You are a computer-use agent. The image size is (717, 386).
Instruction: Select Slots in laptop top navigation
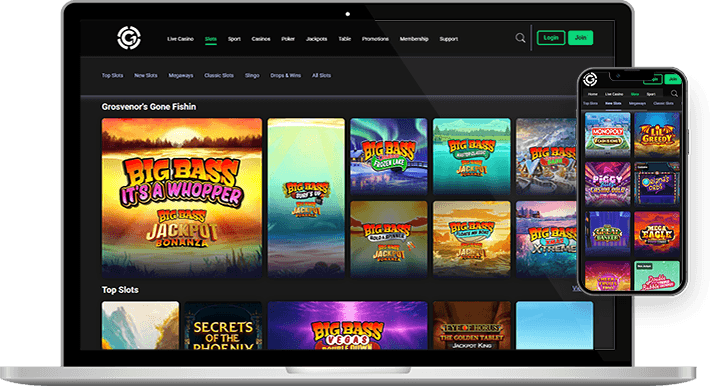click(x=211, y=39)
